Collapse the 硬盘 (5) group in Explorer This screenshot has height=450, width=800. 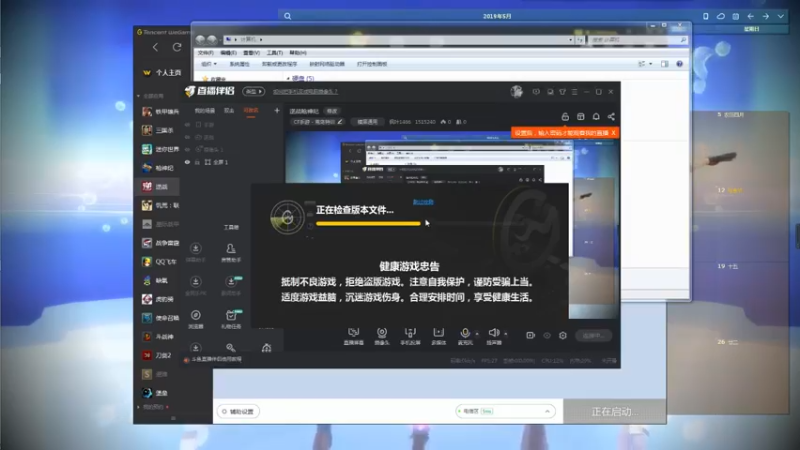[288, 79]
